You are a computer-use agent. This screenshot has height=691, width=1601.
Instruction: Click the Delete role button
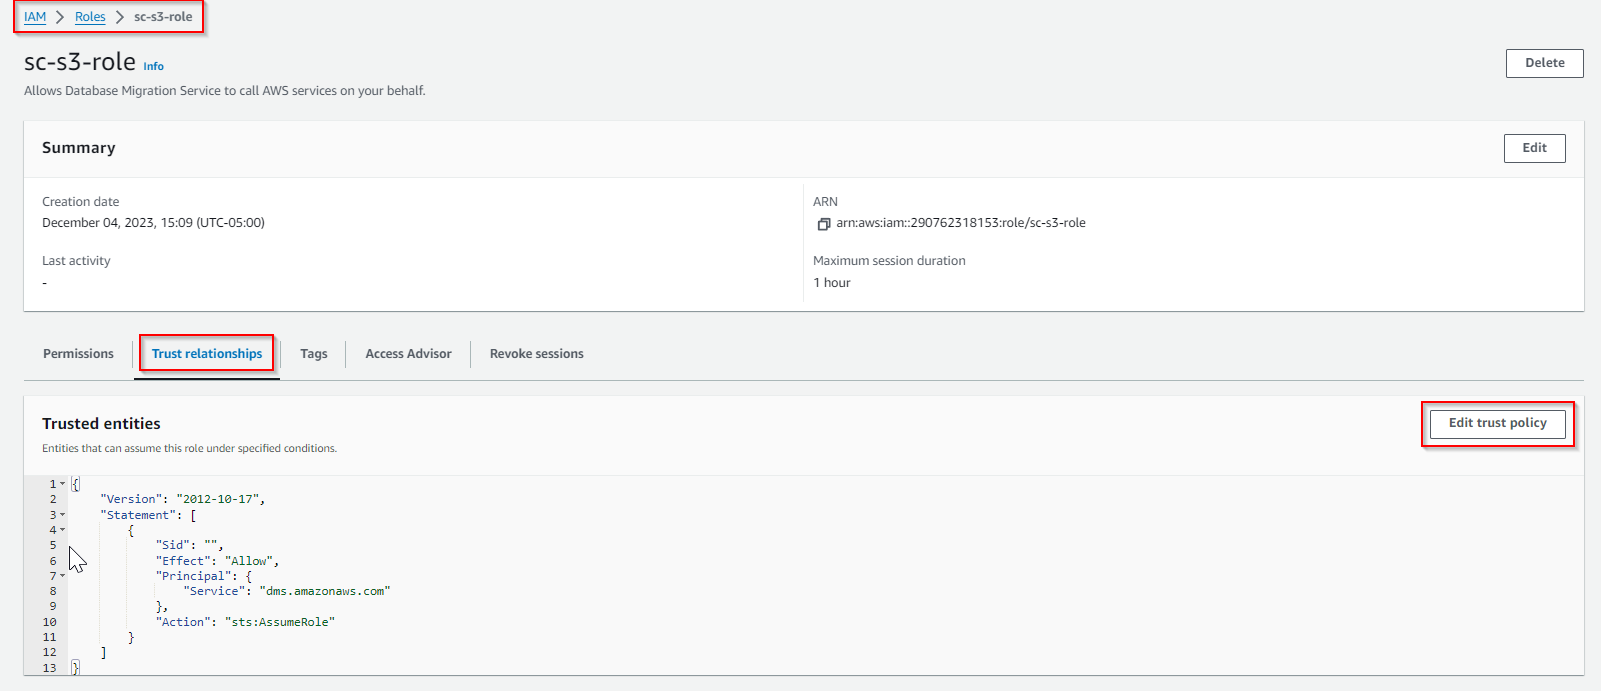coord(1544,63)
